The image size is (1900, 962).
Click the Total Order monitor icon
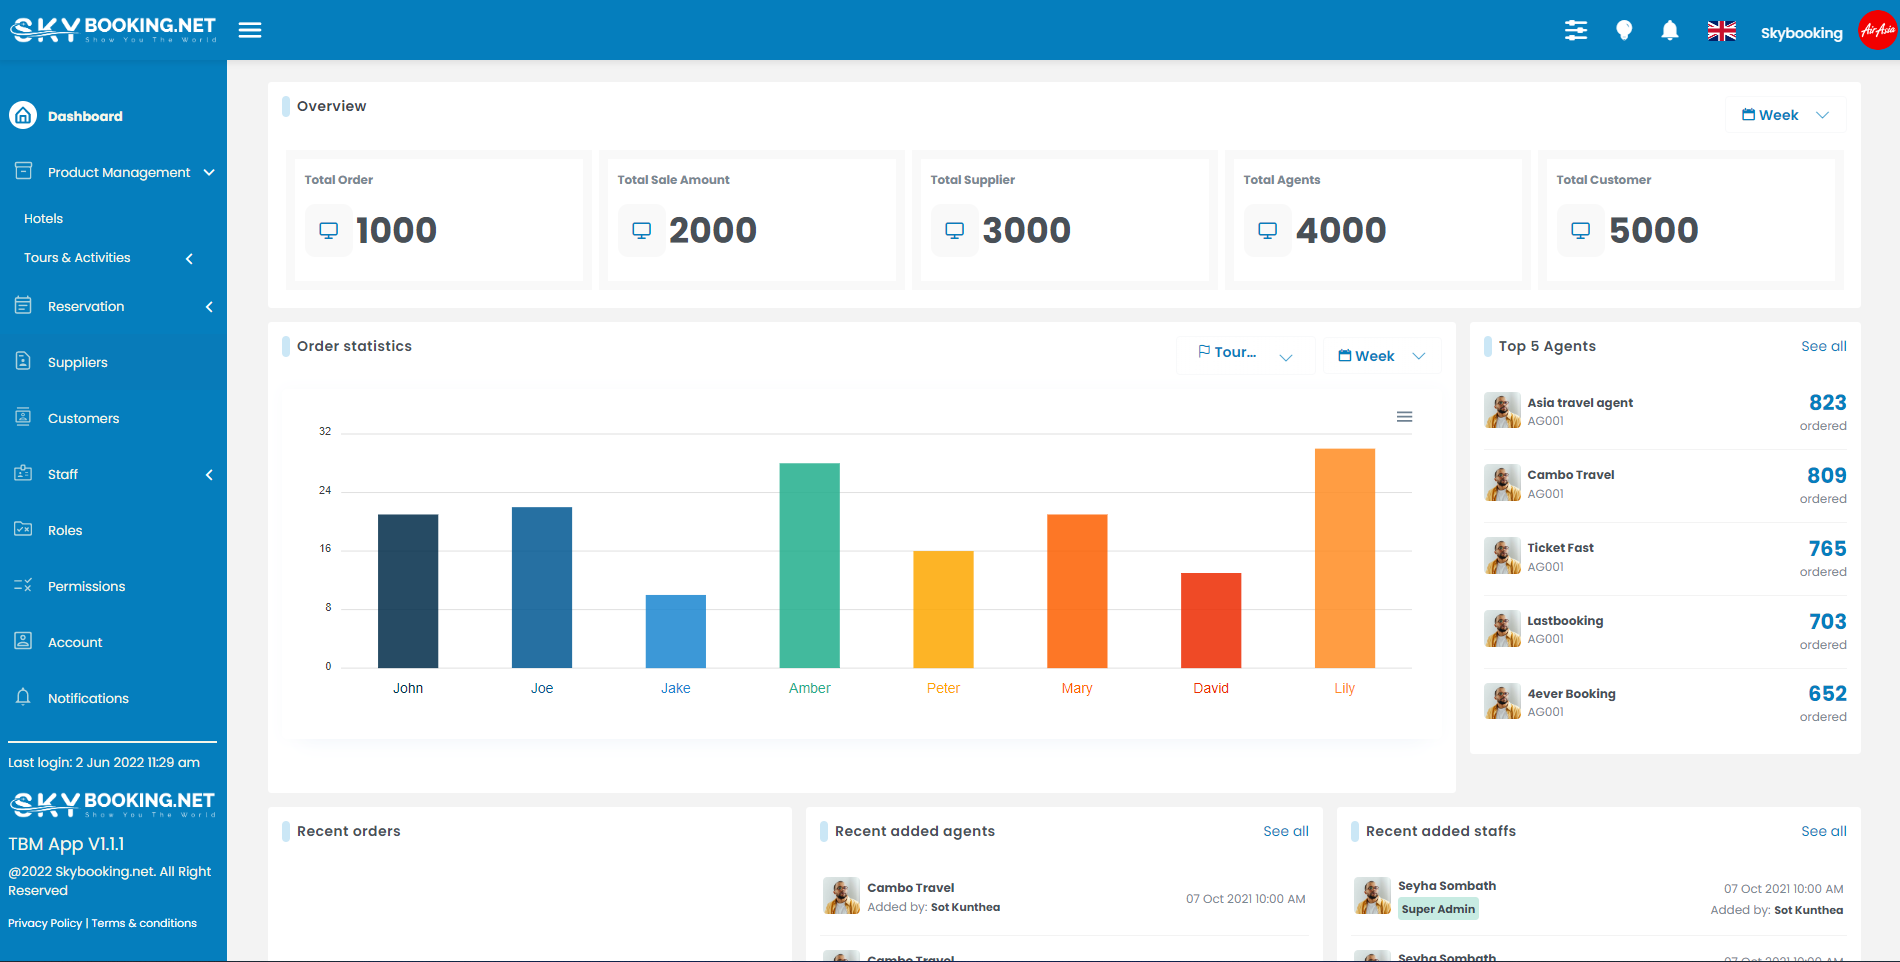coord(328,231)
